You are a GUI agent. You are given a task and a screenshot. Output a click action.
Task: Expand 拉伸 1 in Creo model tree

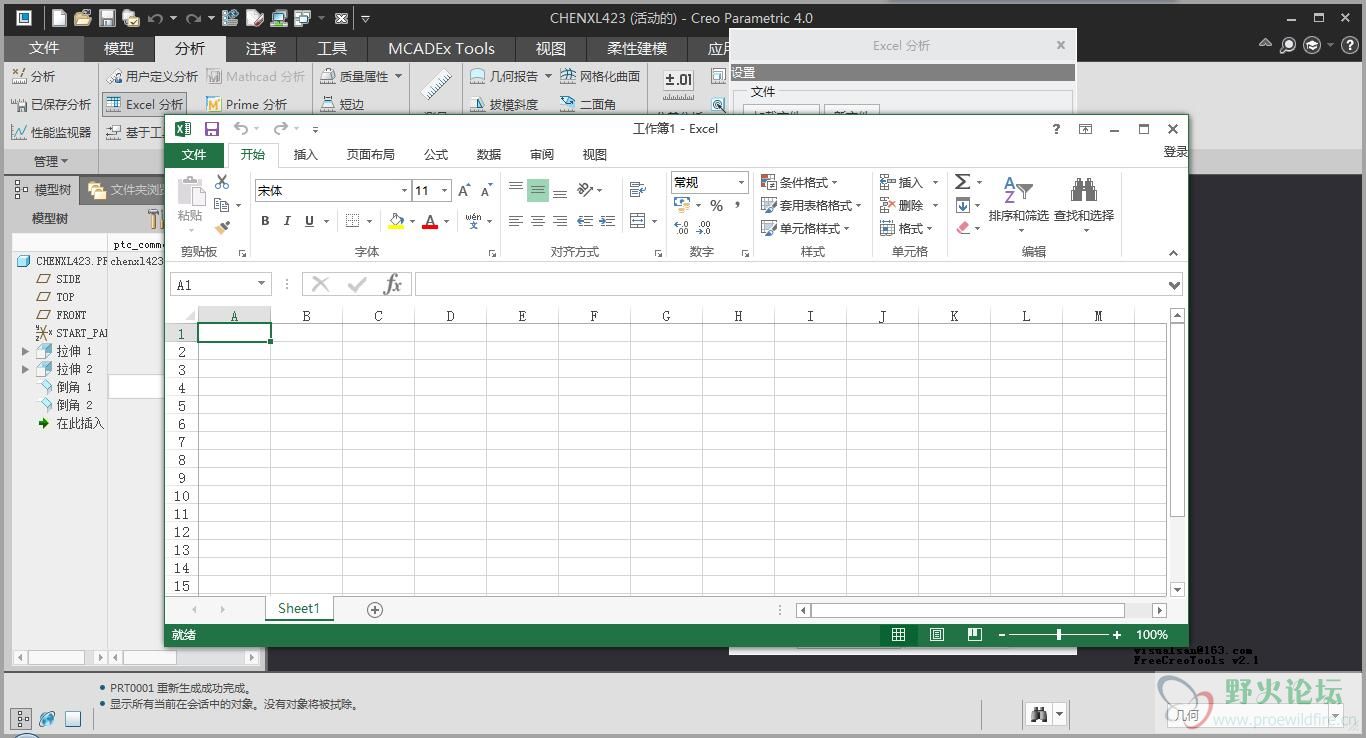(25, 351)
